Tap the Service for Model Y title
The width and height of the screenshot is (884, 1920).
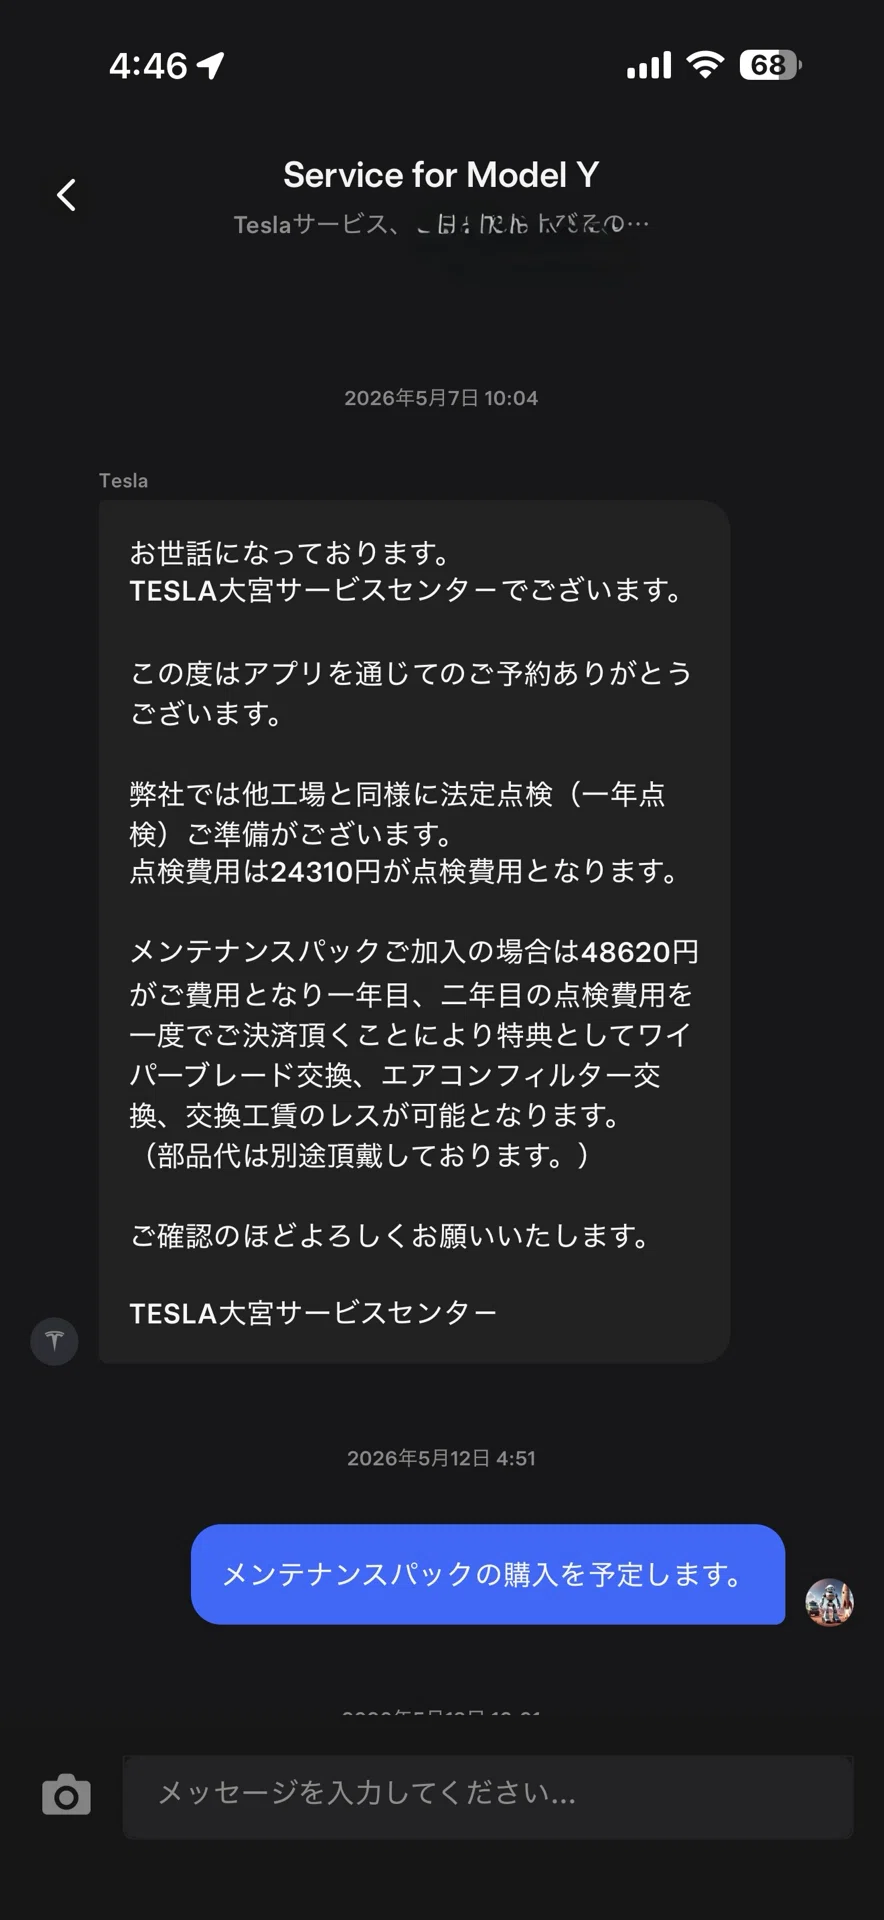[x=441, y=175]
